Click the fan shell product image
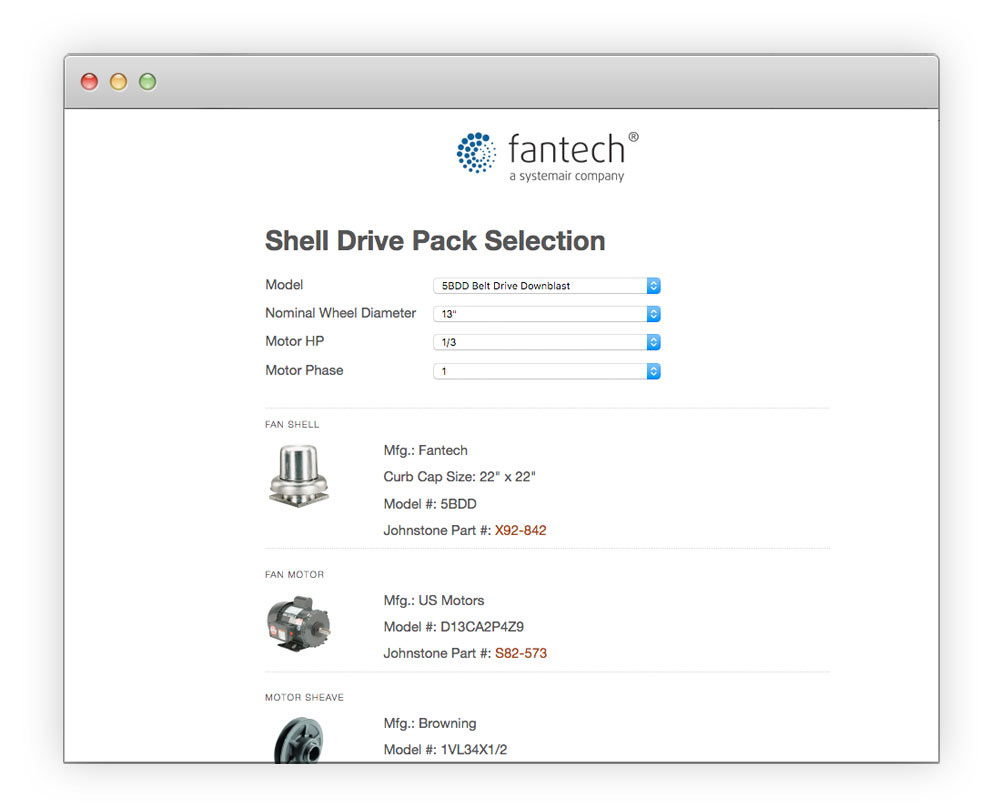The width and height of the screenshot is (1000, 808). (x=298, y=476)
